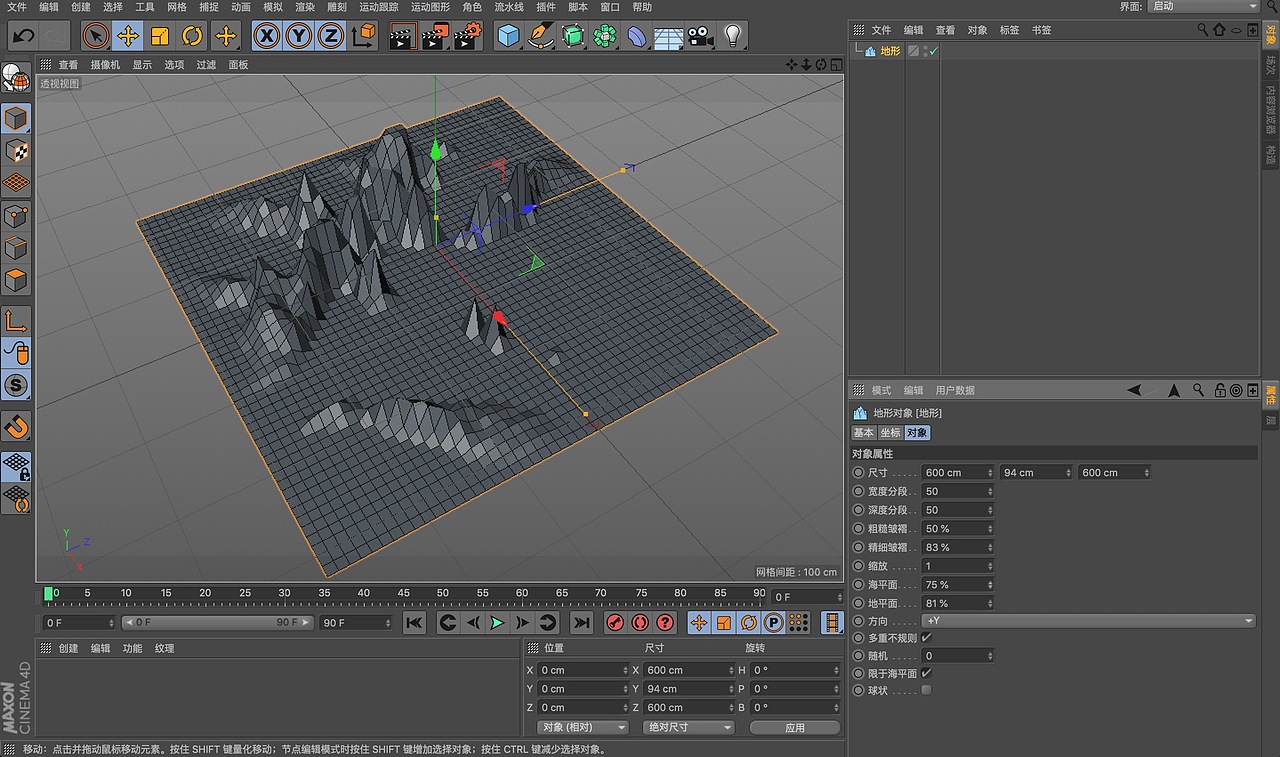Open the Cube primitive objects icon
Viewport: 1280px width, 757px height.
point(509,37)
